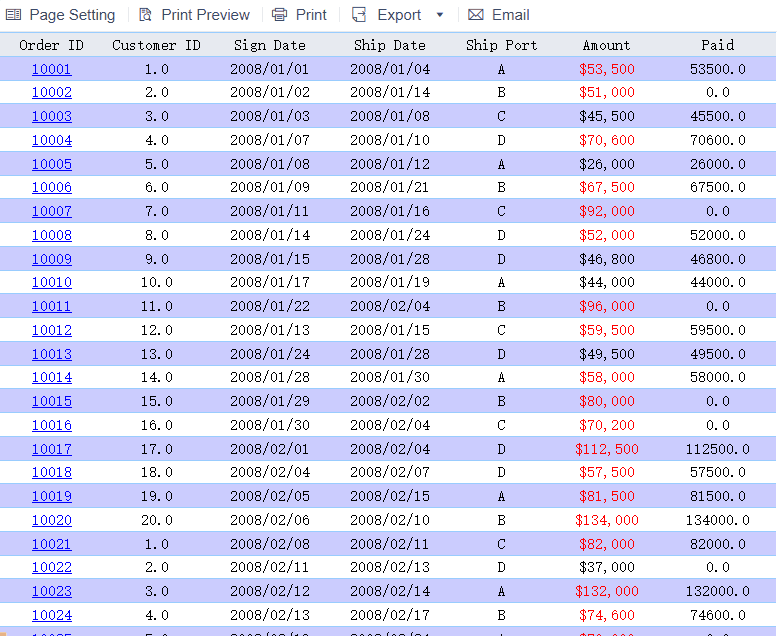Click the Page Setting icon
777x636 pixels.
(13, 15)
